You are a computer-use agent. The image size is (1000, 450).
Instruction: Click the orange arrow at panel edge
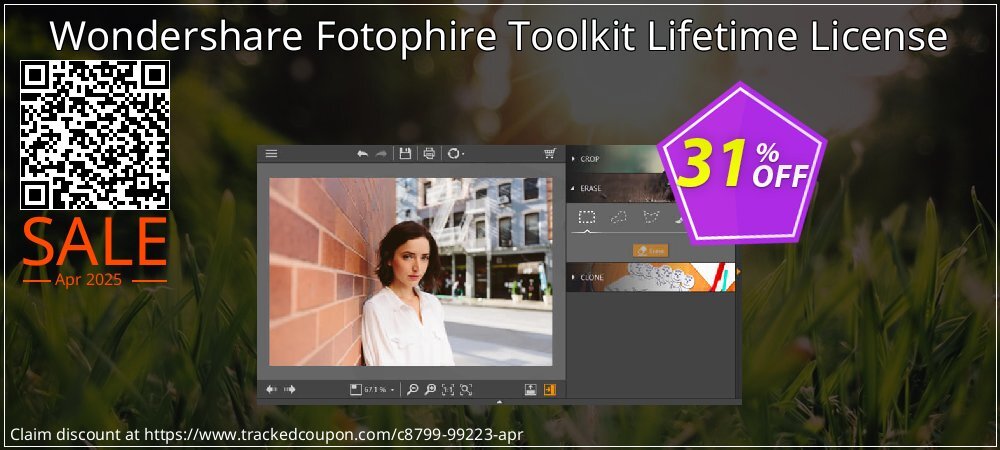[739, 272]
